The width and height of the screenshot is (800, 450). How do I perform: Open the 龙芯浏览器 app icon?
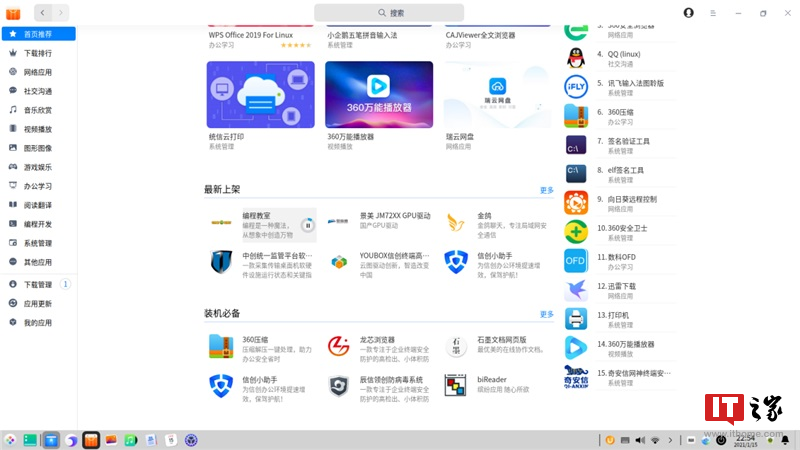coord(338,346)
